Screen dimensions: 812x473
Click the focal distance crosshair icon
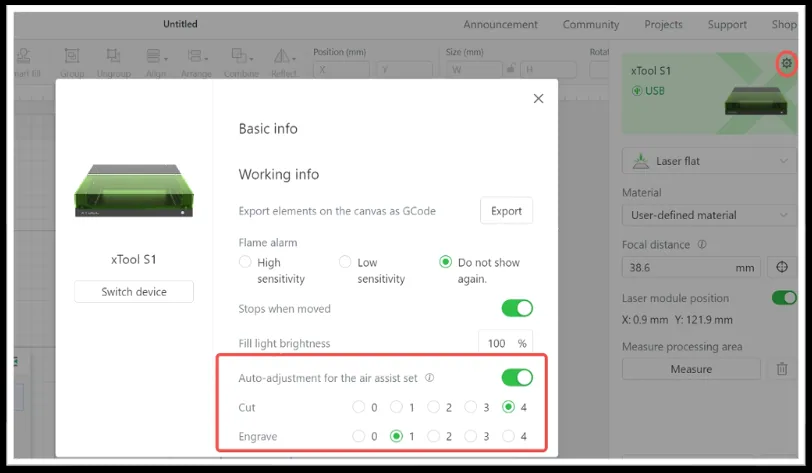tap(782, 267)
